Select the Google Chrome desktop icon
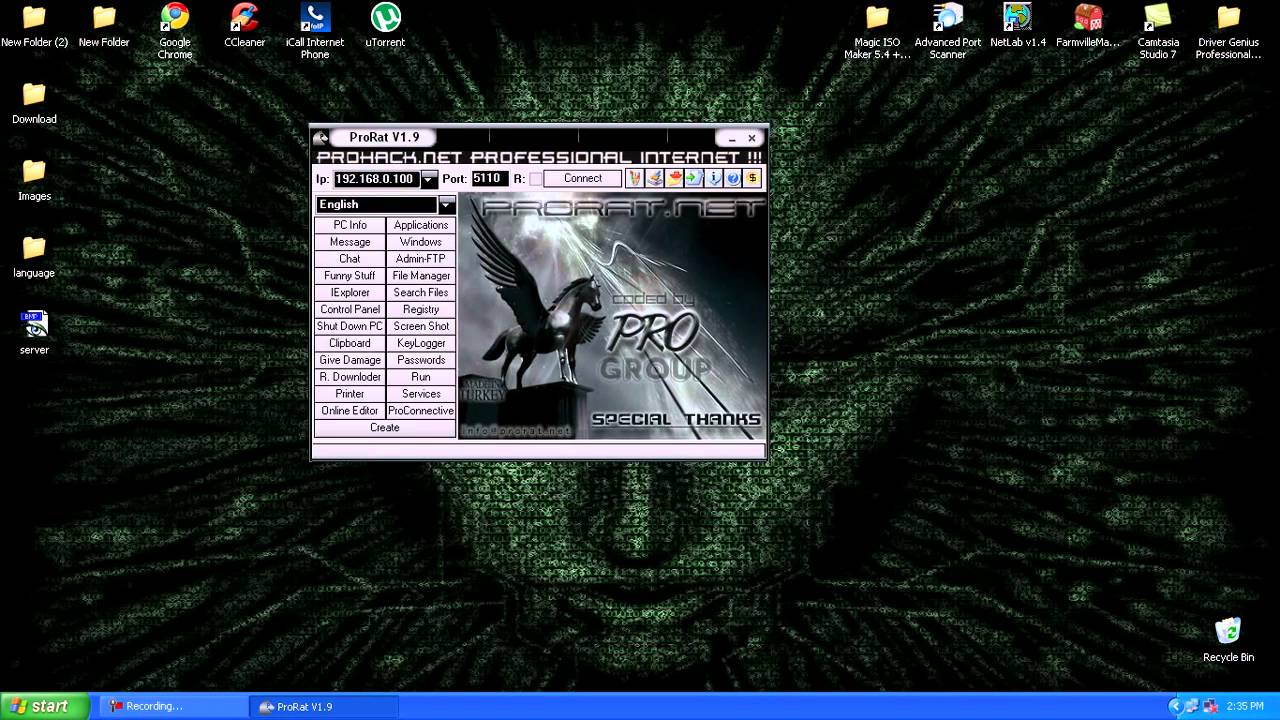 pos(175,31)
